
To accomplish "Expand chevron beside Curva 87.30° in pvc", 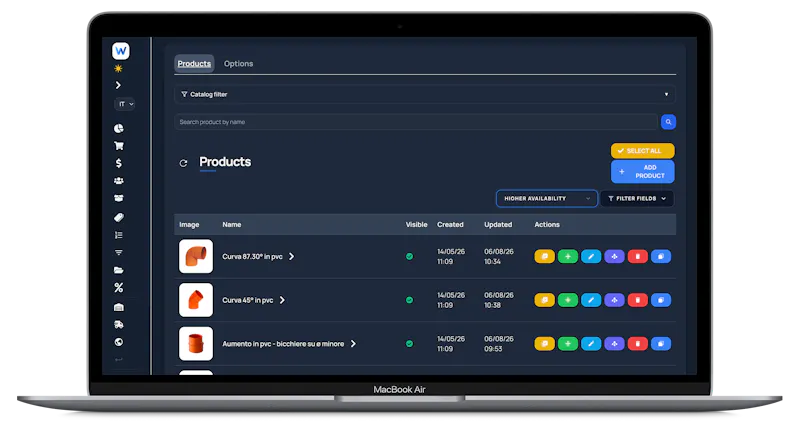I will [292, 257].
